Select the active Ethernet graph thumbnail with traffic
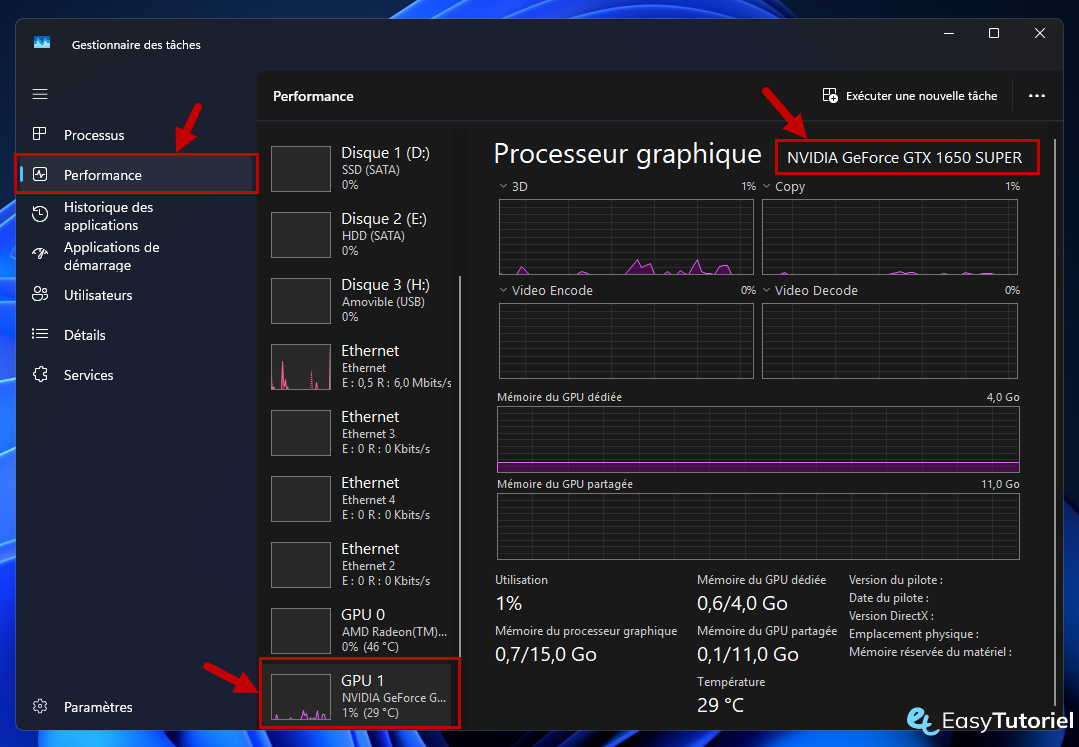This screenshot has width=1079, height=747. (x=301, y=367)
